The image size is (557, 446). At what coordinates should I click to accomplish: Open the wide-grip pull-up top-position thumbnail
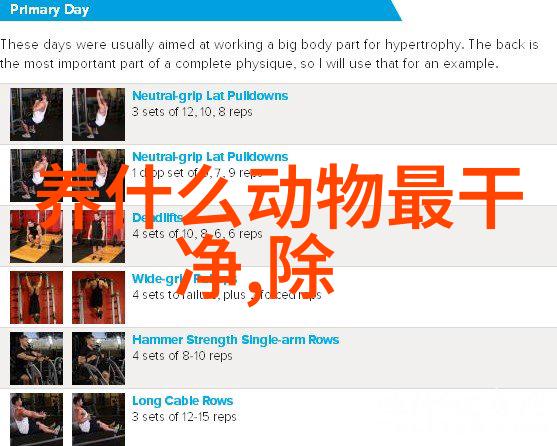(98, 298)
